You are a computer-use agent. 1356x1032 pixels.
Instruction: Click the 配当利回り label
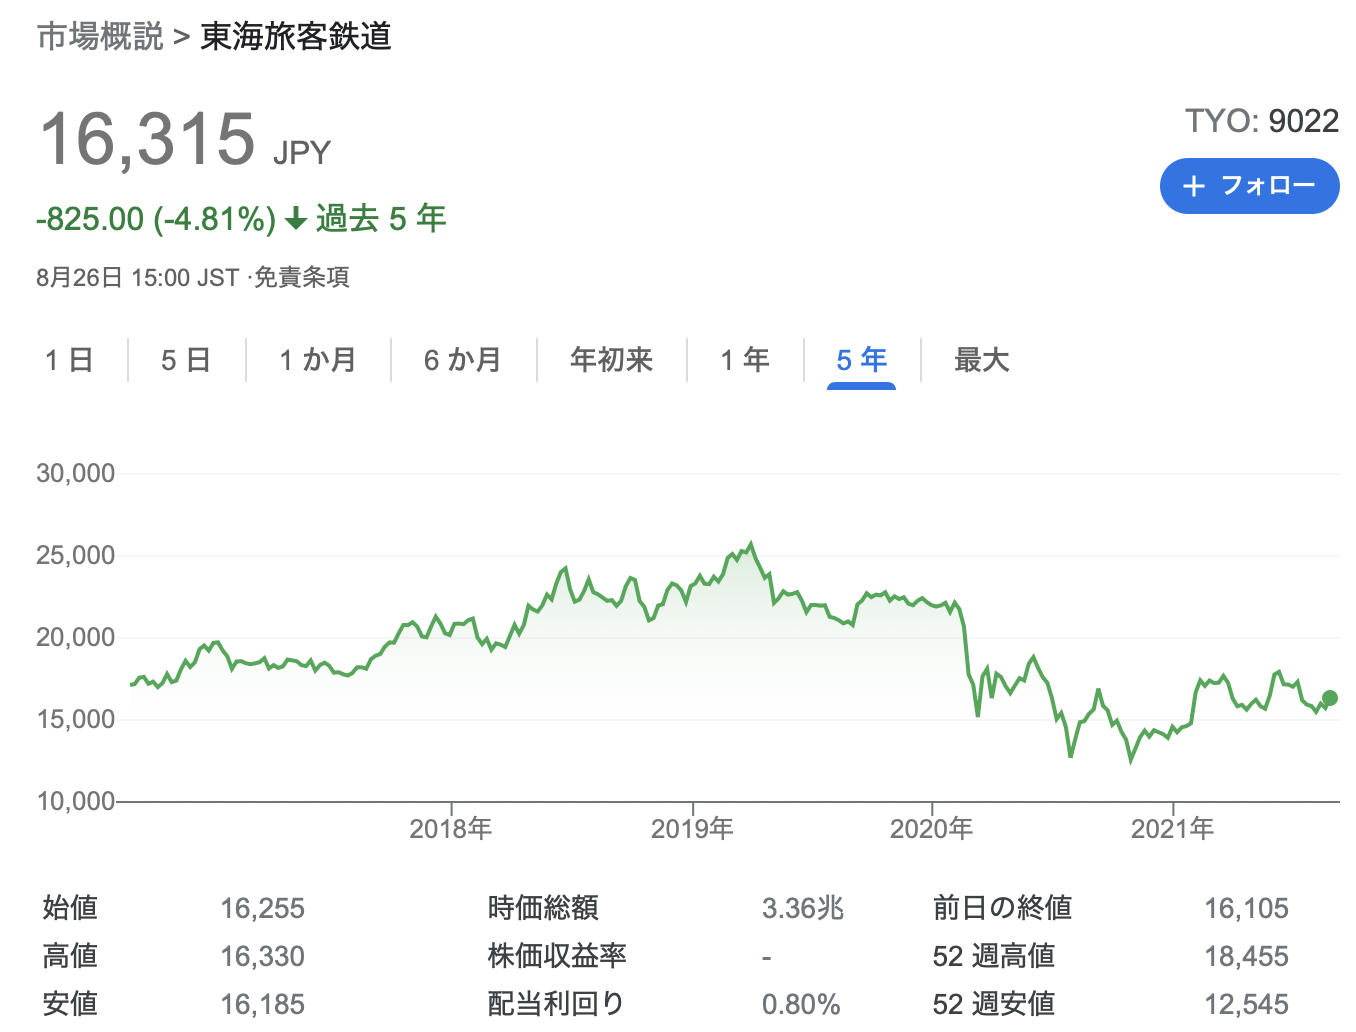556,1004
